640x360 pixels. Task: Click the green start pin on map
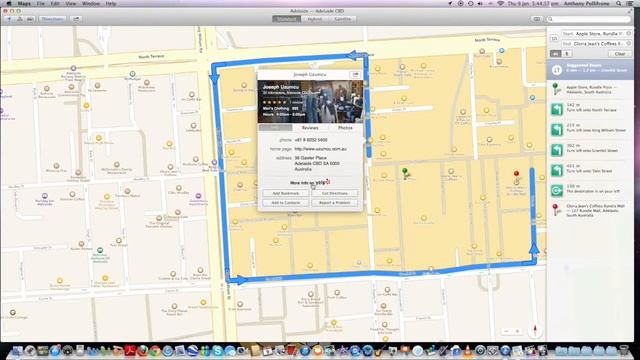point(405,173)
